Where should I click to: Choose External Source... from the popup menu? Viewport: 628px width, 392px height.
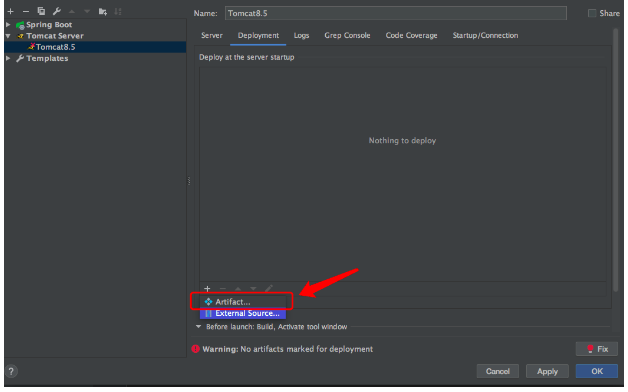243,314
